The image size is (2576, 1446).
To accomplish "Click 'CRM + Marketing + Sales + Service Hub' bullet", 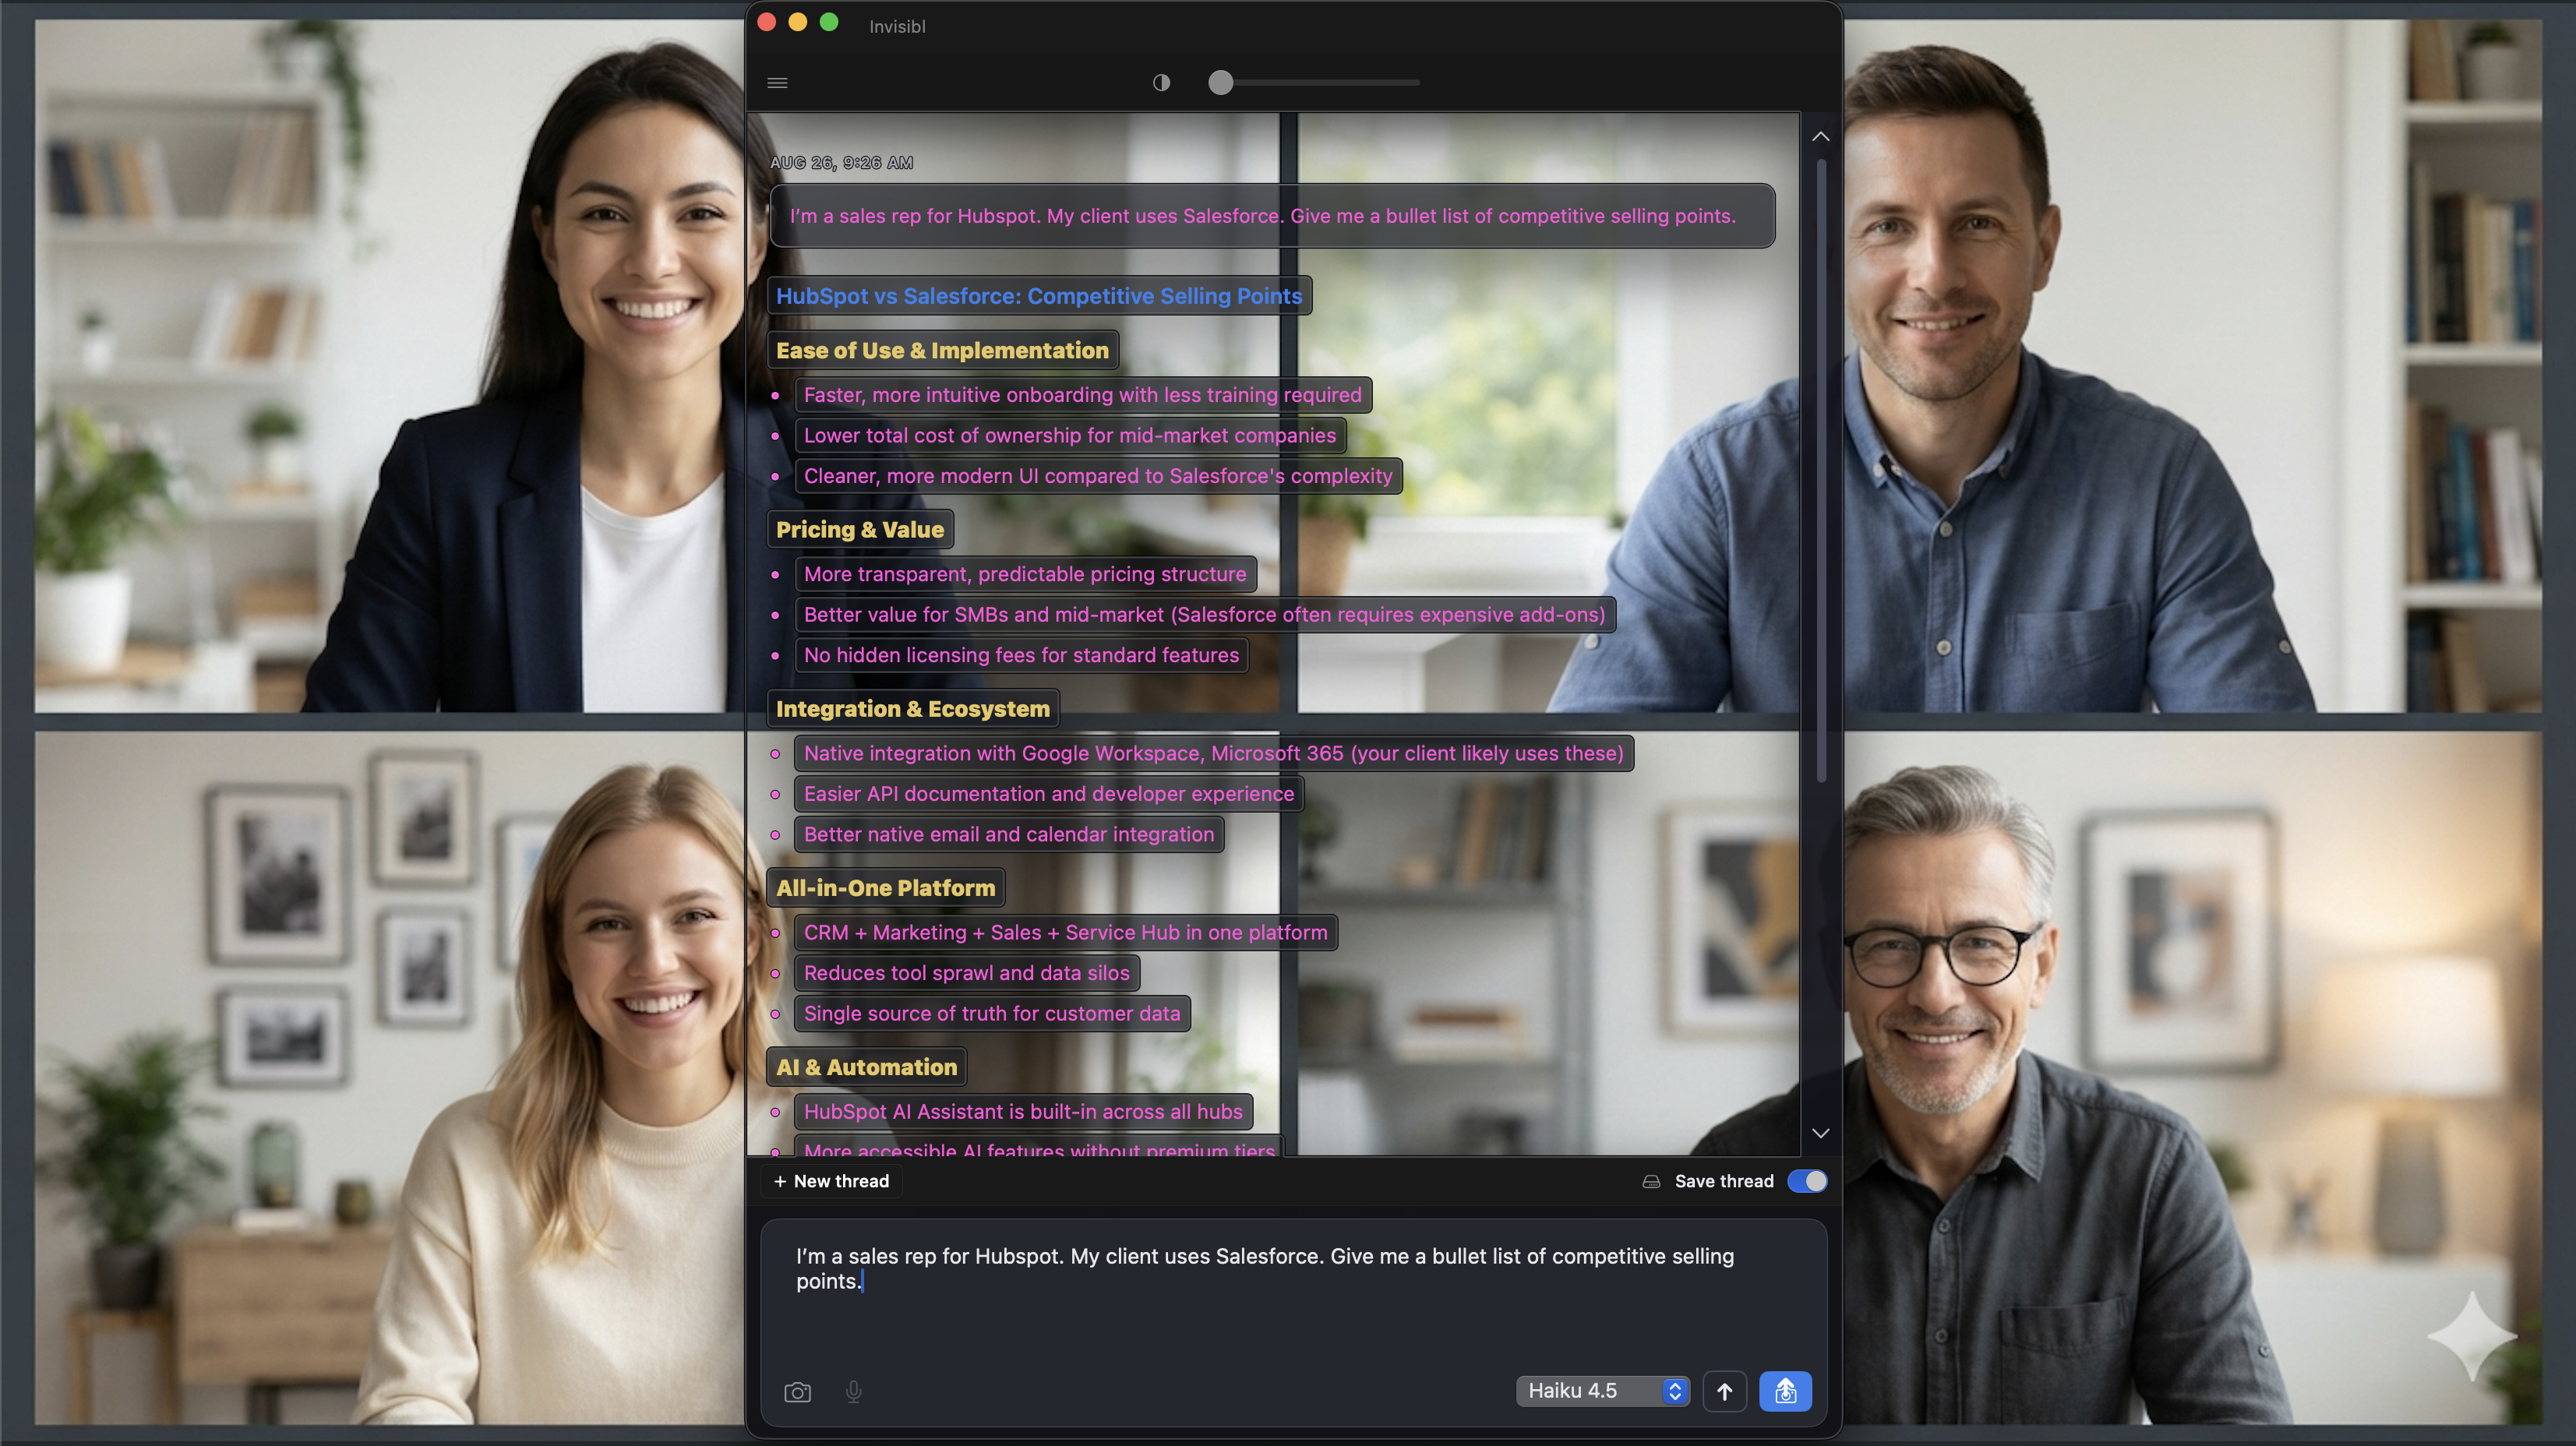I will [x=1065, y=933].
